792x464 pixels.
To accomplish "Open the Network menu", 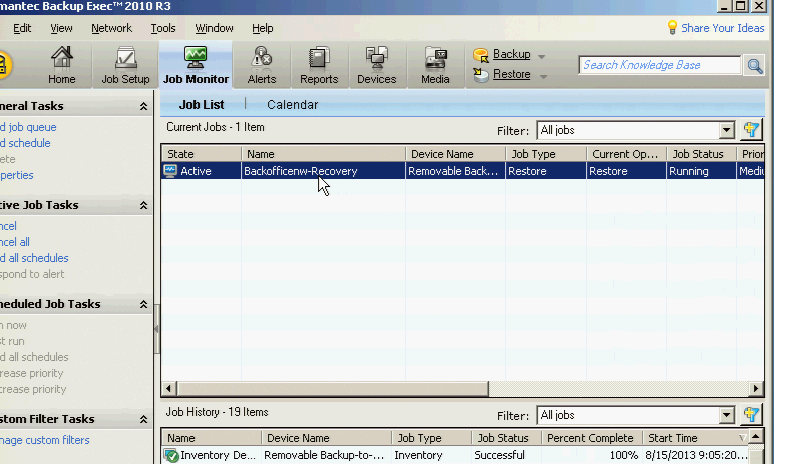I will (111, 28).
